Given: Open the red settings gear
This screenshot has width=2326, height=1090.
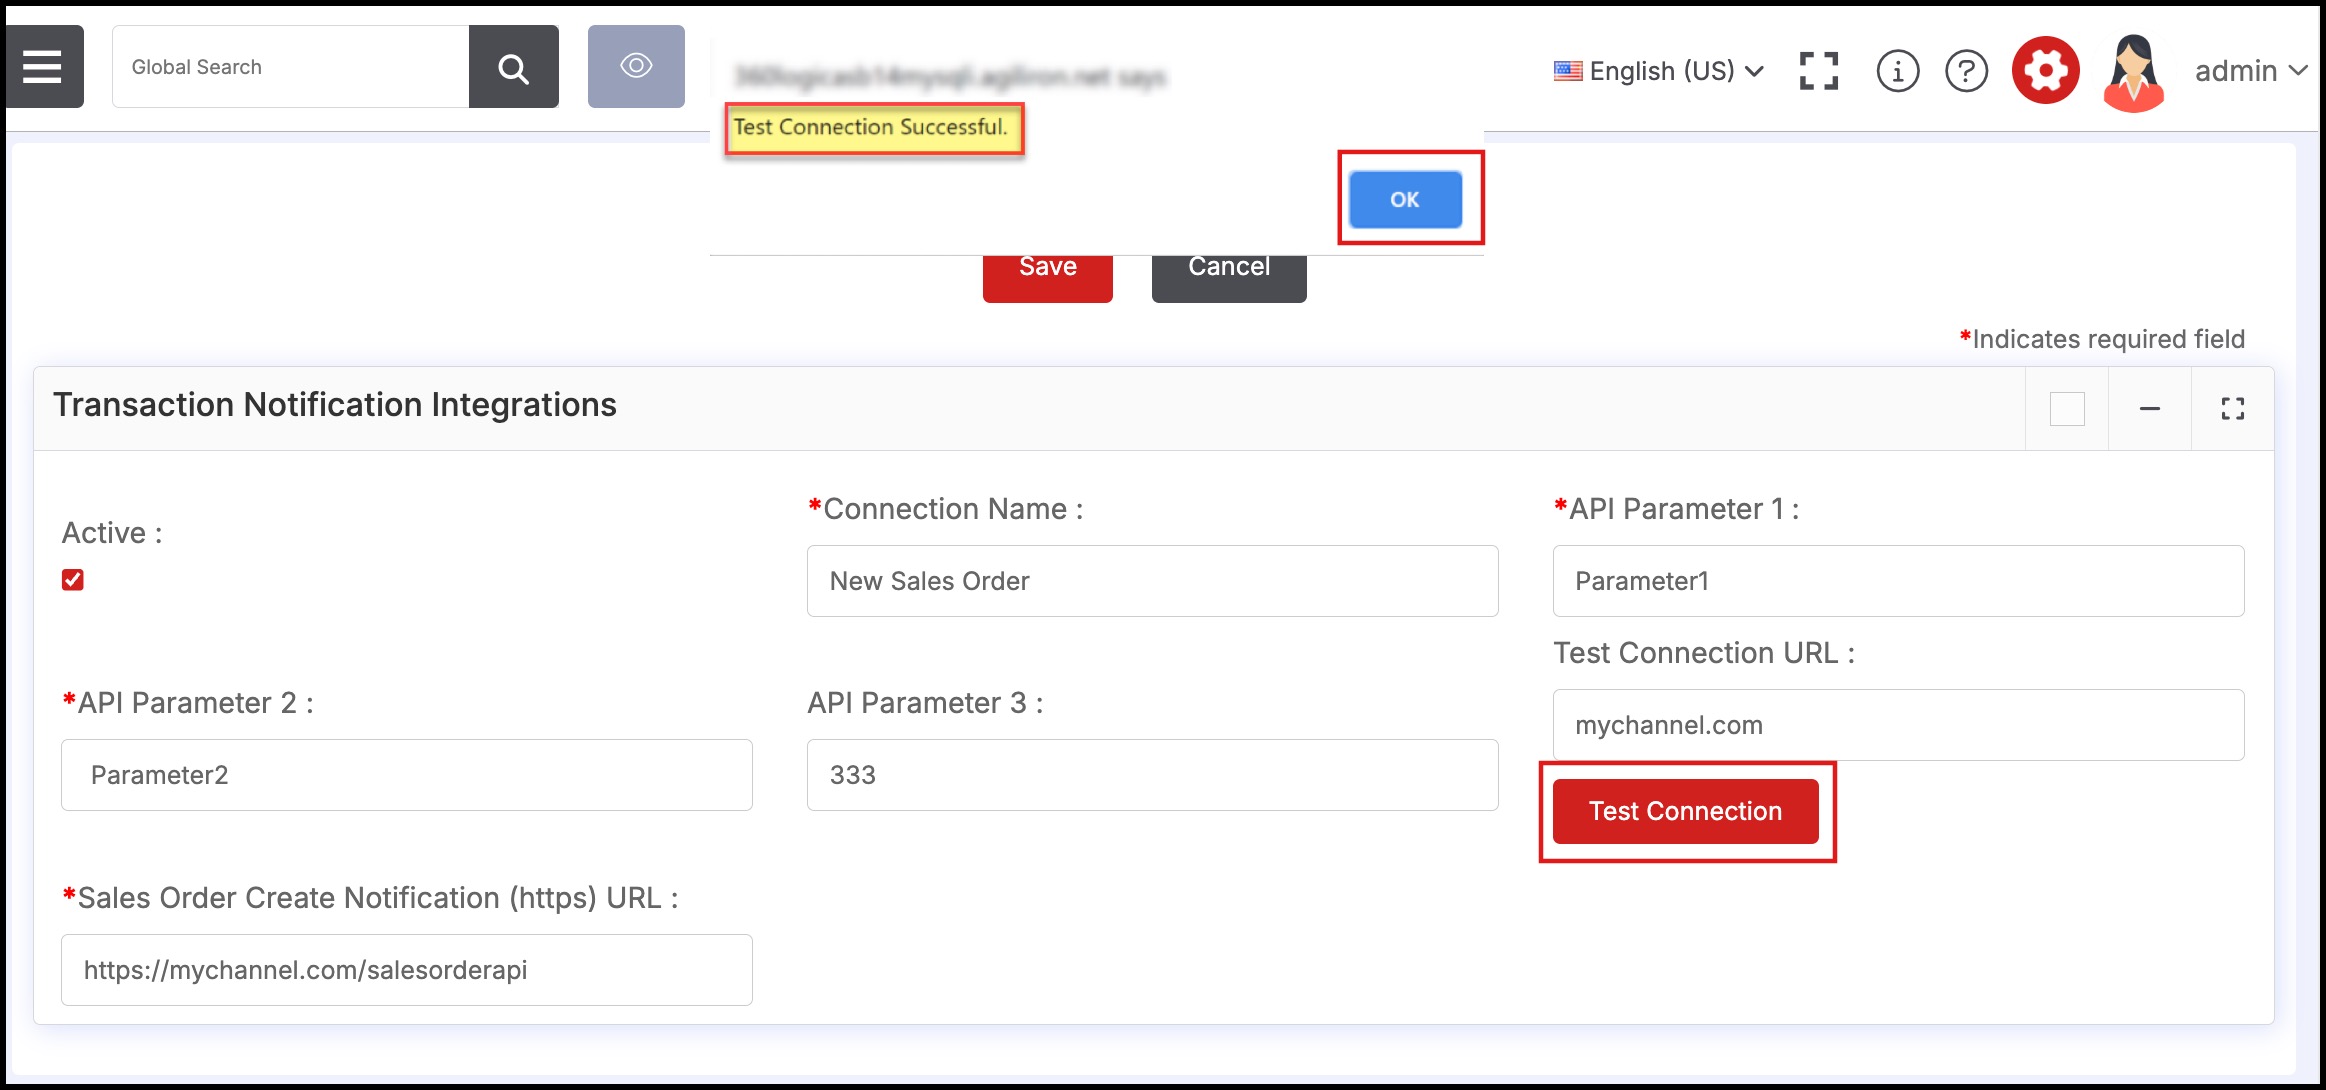Looking at the screenshot, I should tap(2045, 71).
